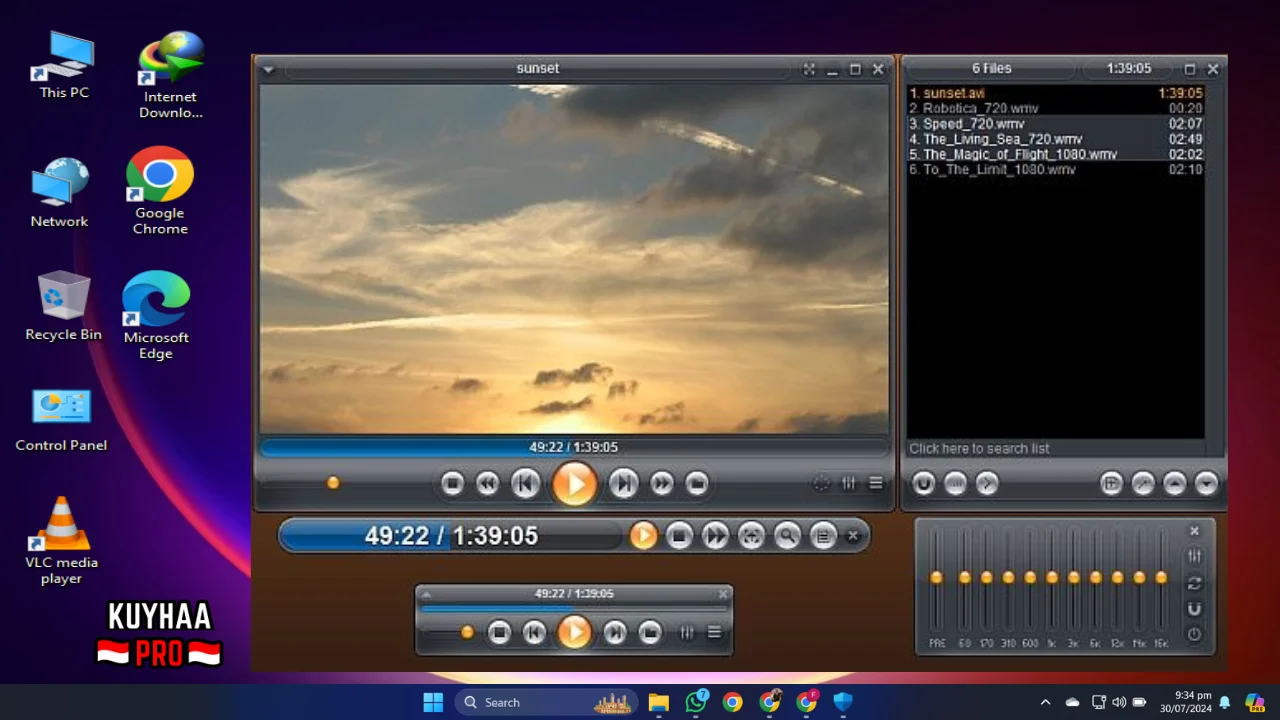Skip to next track in main player

click(x=623, y=484)
